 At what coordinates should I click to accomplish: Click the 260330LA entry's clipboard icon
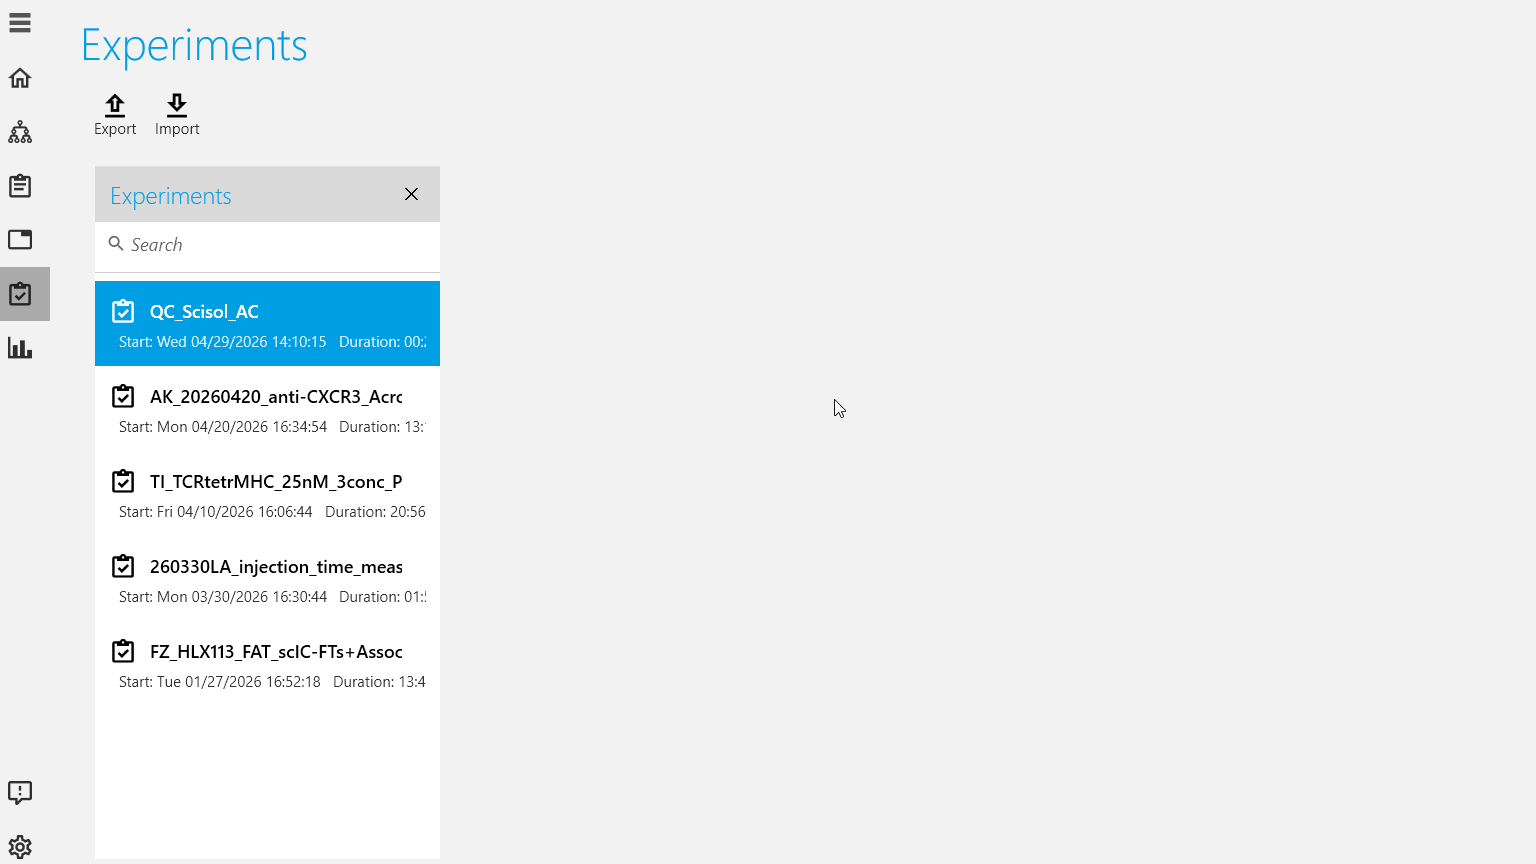pos(123,566)
